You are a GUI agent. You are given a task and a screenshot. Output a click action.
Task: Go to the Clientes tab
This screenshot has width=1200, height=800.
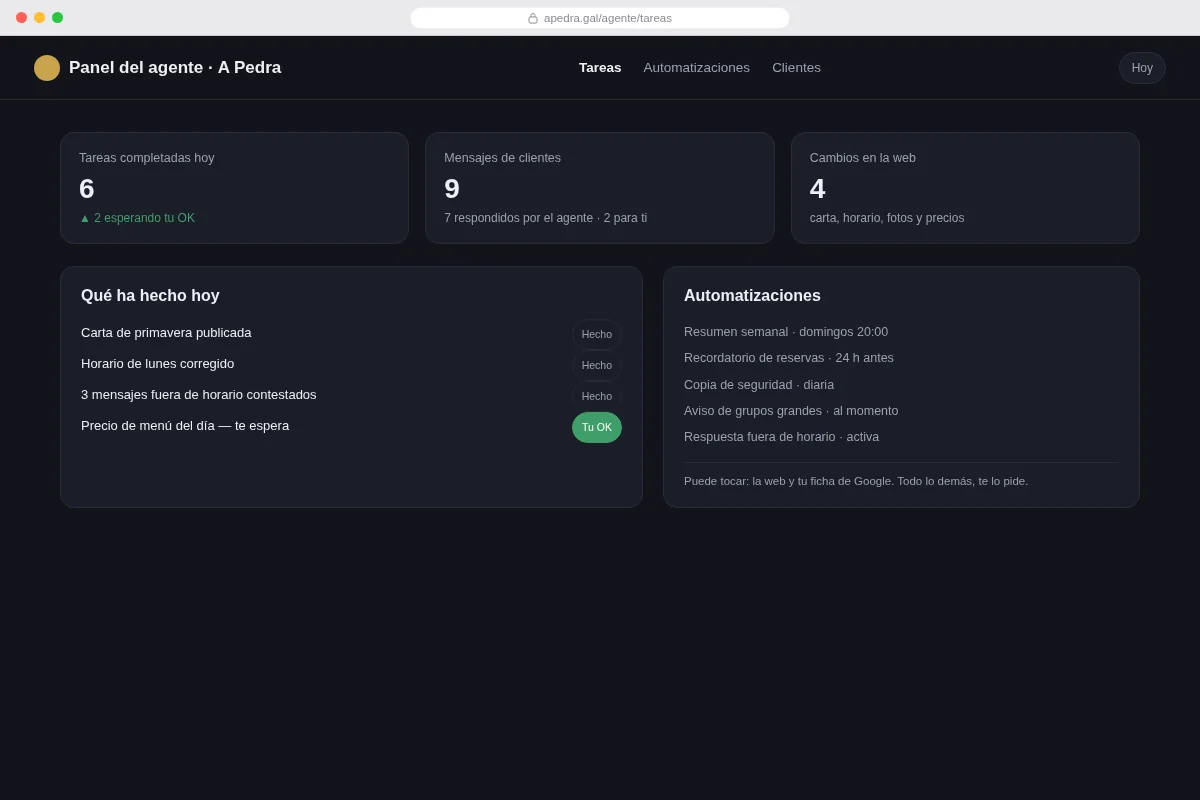[x=796, y=68]
